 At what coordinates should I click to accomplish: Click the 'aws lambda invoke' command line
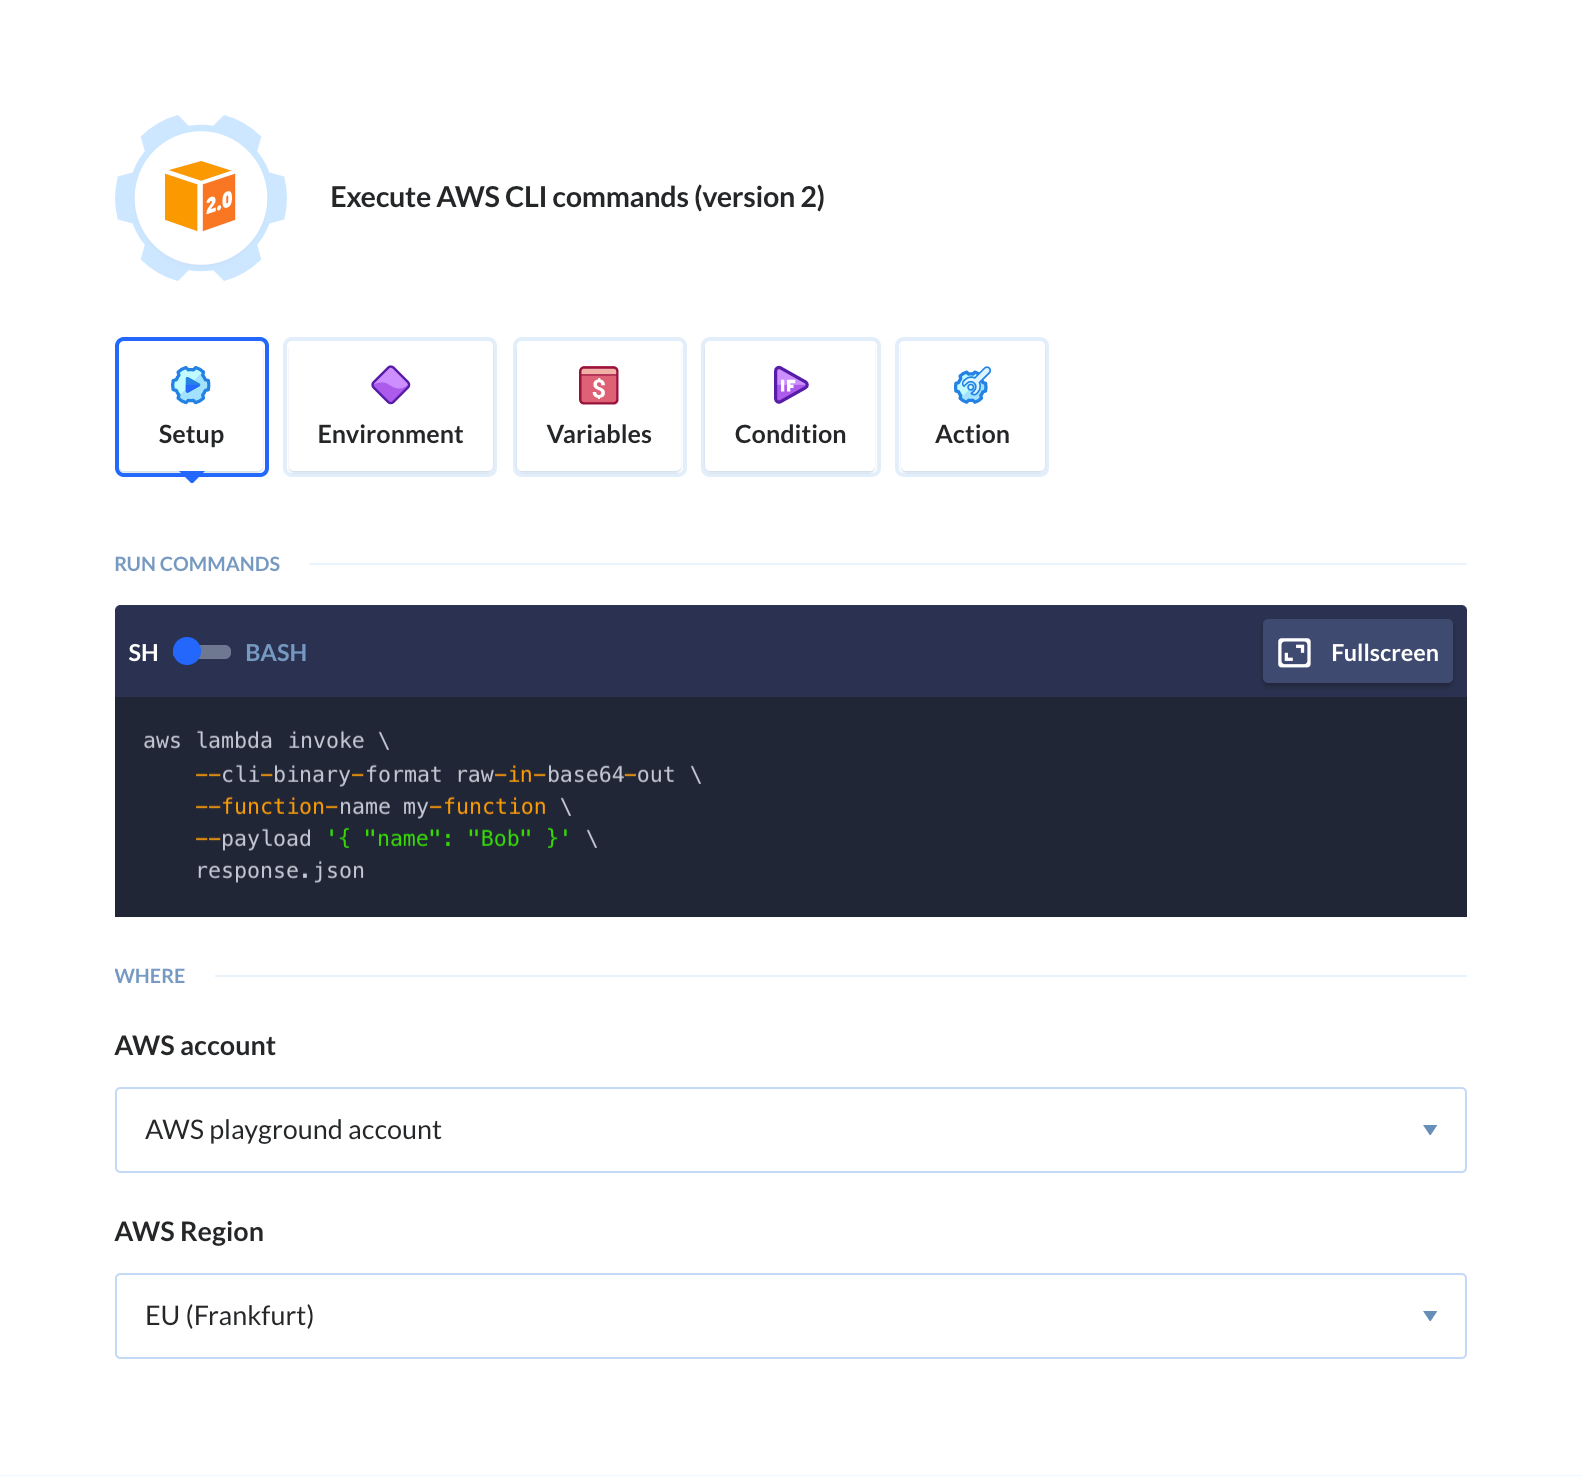tap(266, 741)
